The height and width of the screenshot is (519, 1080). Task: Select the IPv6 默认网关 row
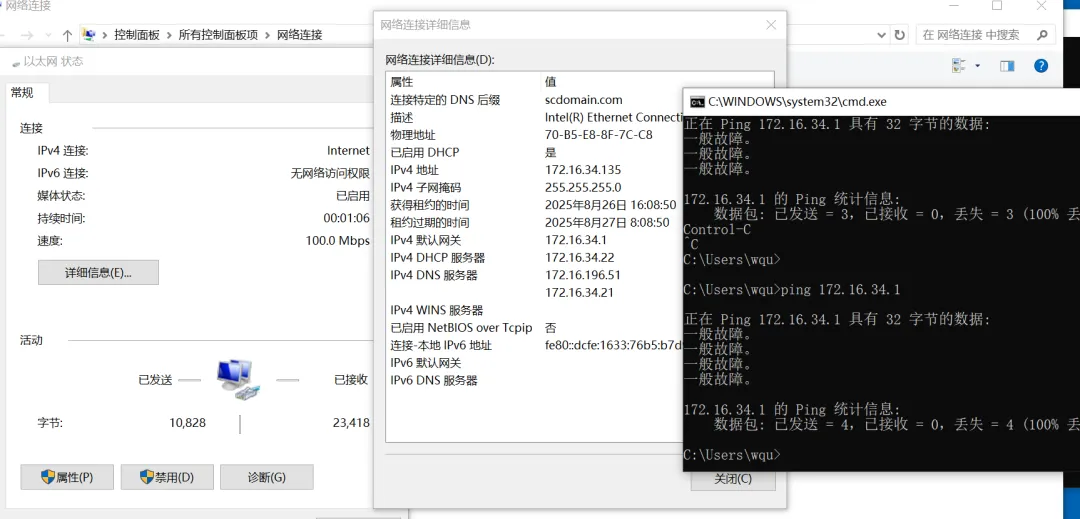click(x=534, y=363)
